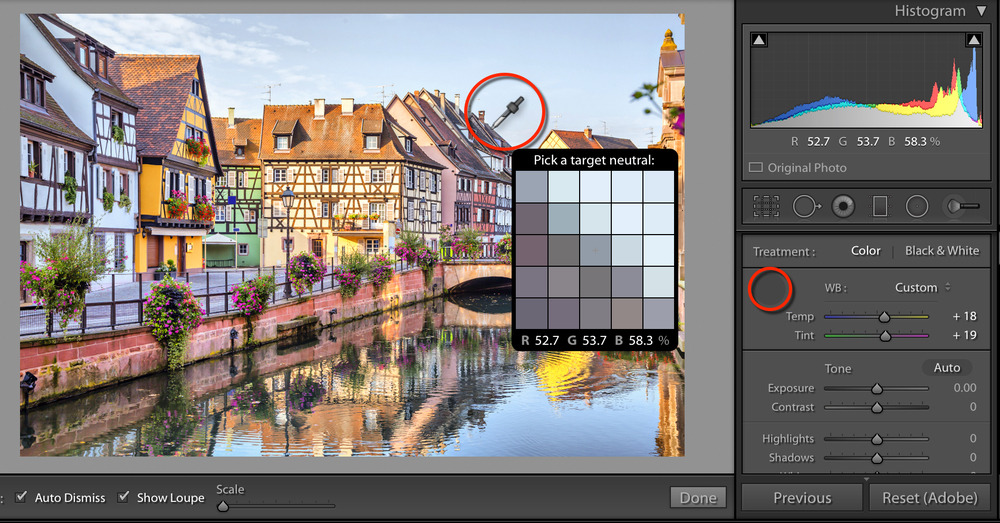Select the Color treatment option
Image resolution: width=1000 pixels, height=523 pixels.
(x=866, y=250)
